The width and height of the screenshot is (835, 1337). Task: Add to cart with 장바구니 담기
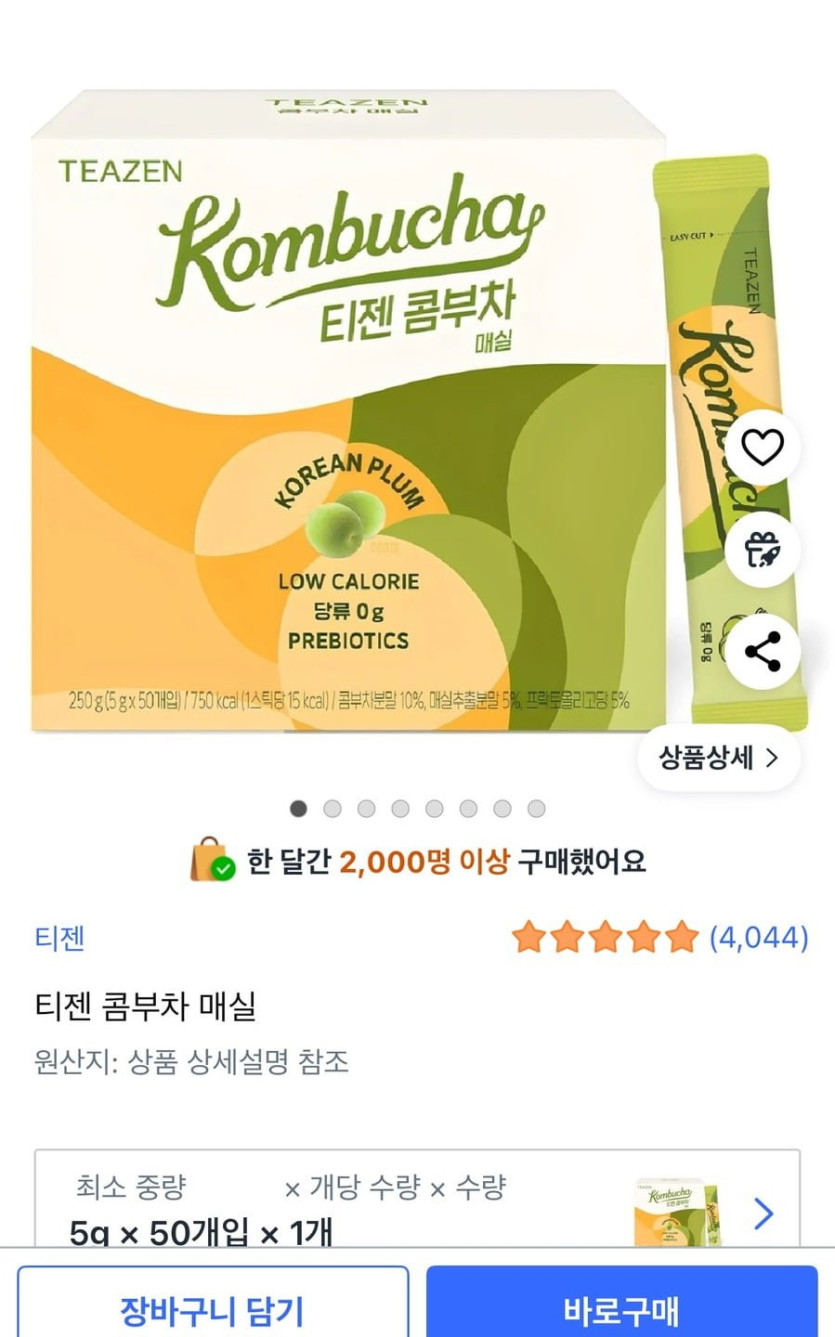[212, 1309]
